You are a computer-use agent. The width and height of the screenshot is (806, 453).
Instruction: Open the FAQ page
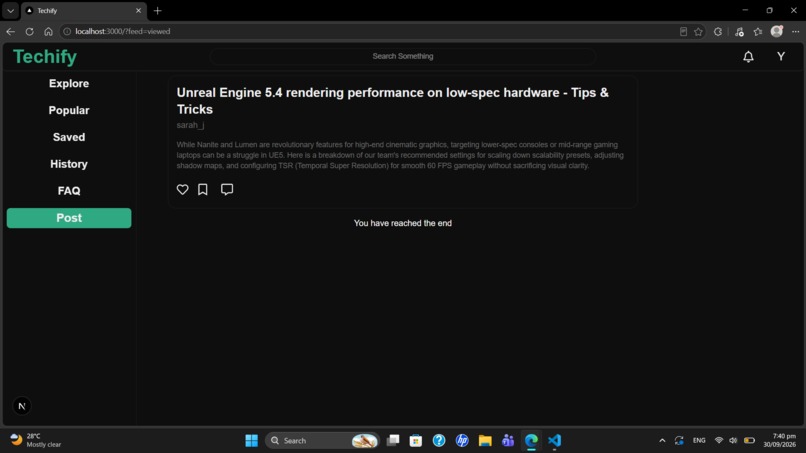click(x=69, y=191)
